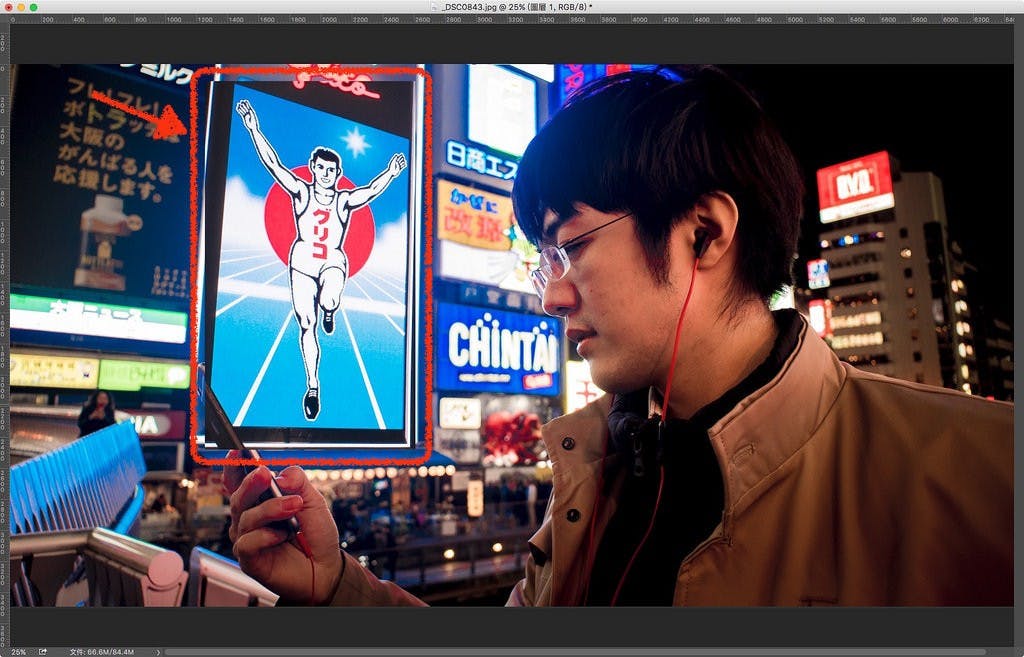1024x657 pixels.
Task: Click the document proxy icon in title bar
Action: coord(434,7)
